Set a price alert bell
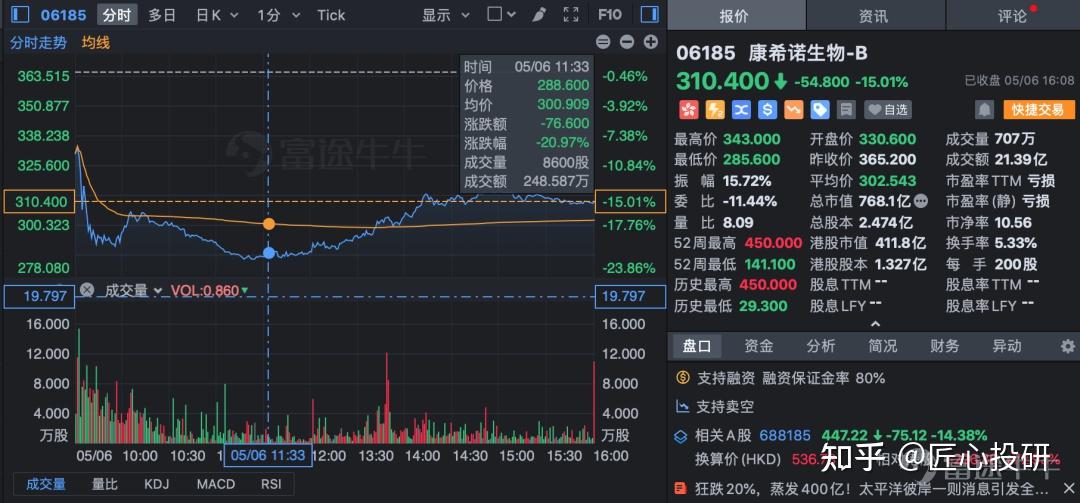 (x=984, y=109)
